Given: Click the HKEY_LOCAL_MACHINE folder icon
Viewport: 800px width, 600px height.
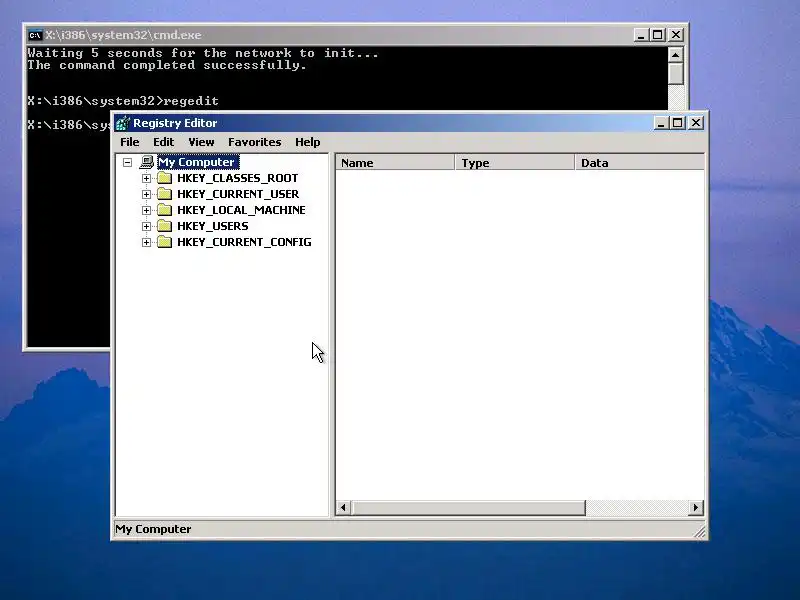Looking at the screenshot, I should point(164,210).
